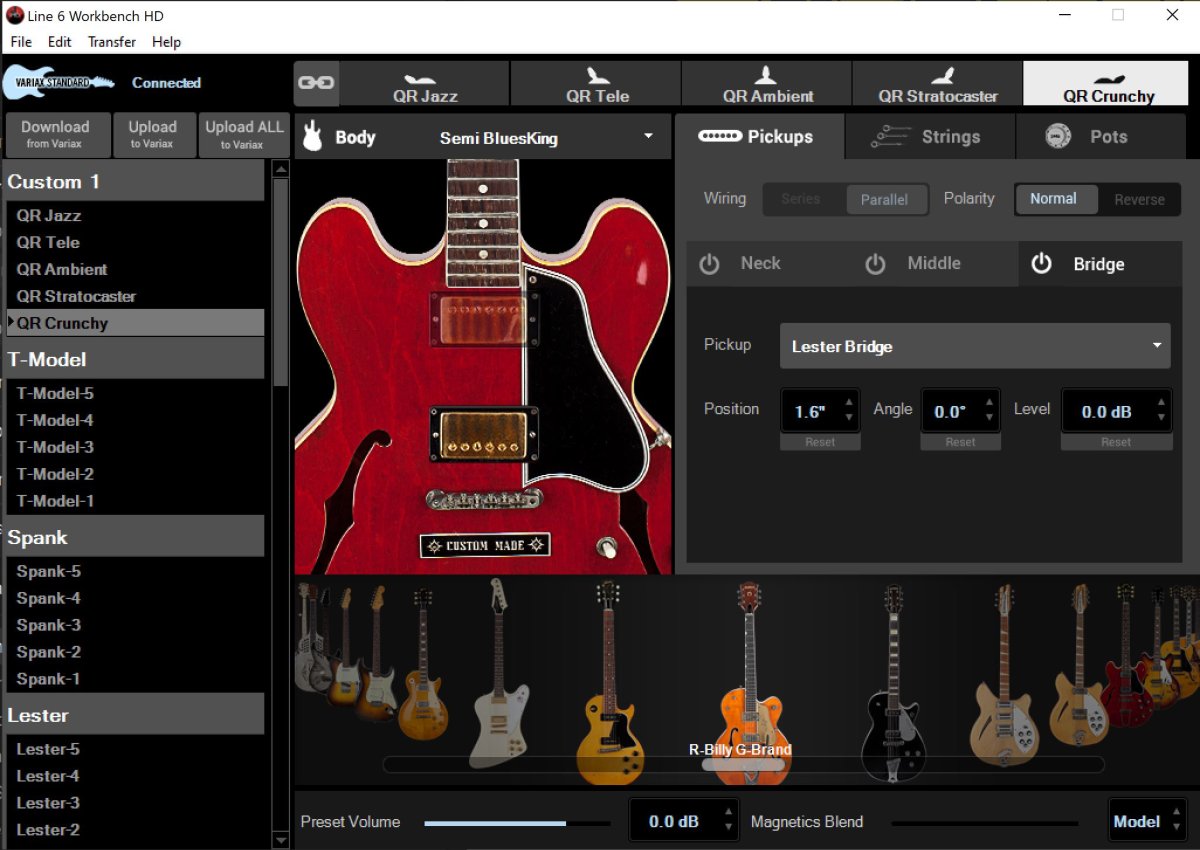Set polarity to Normal
The width and height of the screenshot is (1200, 850).
(1054, 199)
